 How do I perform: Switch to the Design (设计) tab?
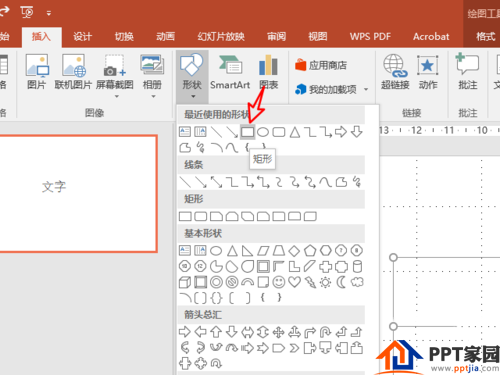coord(82,36)
